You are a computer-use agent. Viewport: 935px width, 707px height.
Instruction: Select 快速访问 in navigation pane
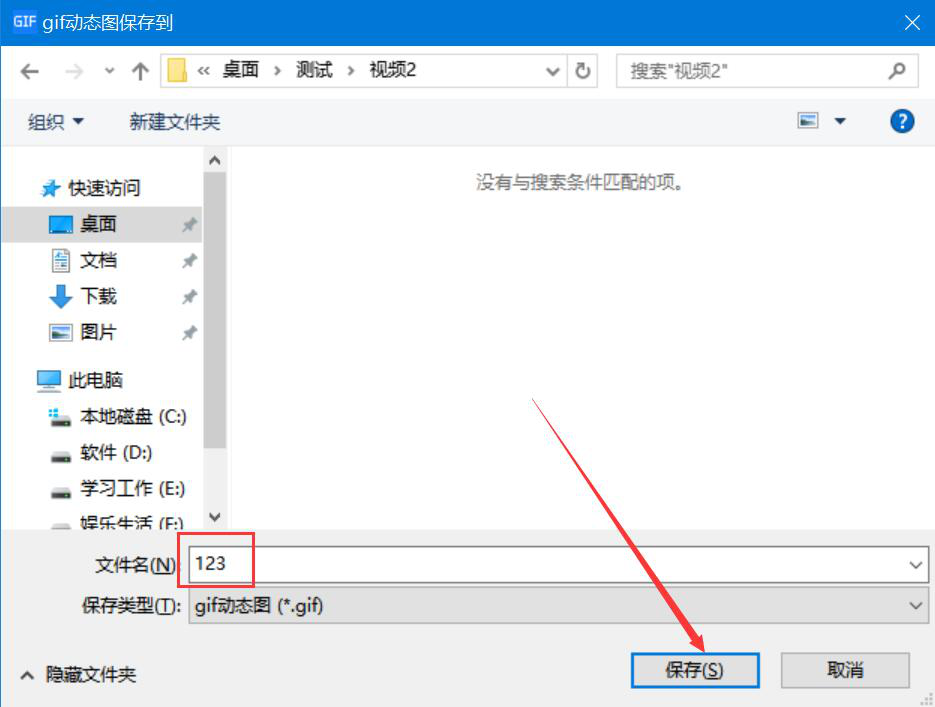click(104, 188)
